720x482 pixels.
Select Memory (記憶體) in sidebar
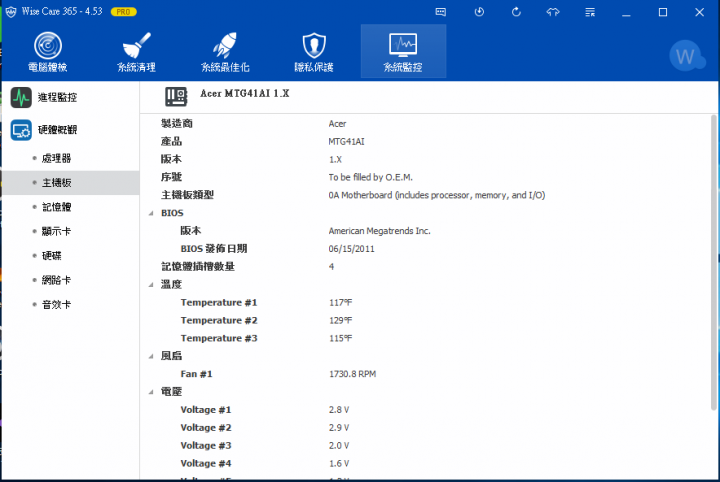pos(56,207)
